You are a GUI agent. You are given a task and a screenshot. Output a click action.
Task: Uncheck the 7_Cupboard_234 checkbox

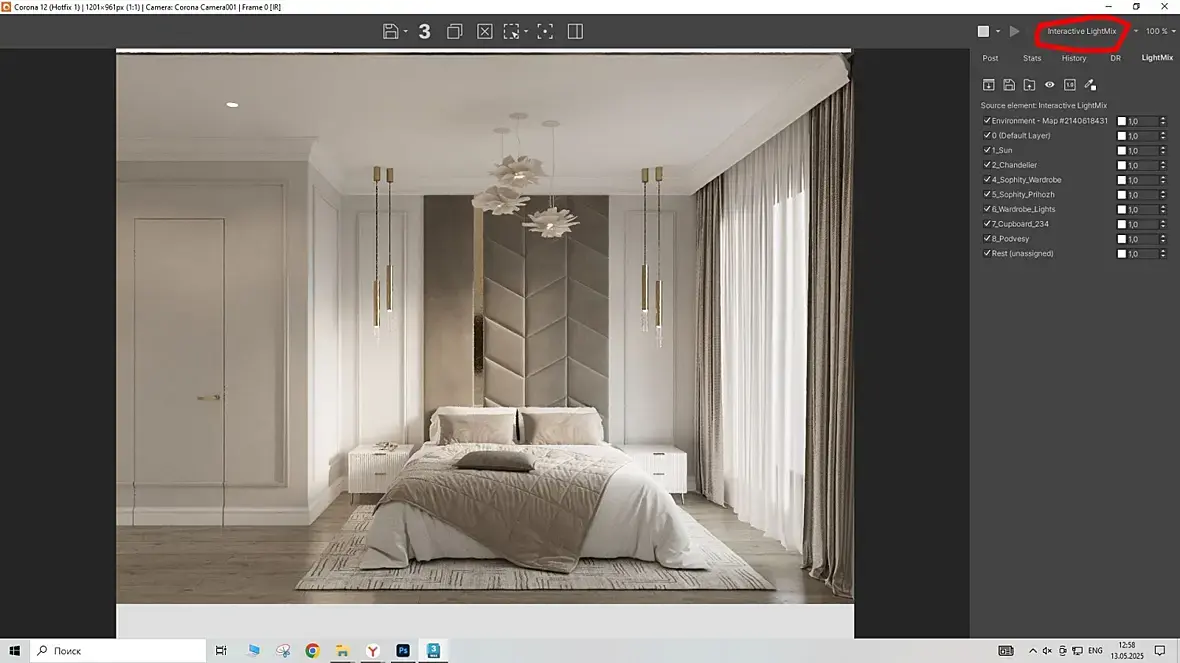tap(987, 224)
